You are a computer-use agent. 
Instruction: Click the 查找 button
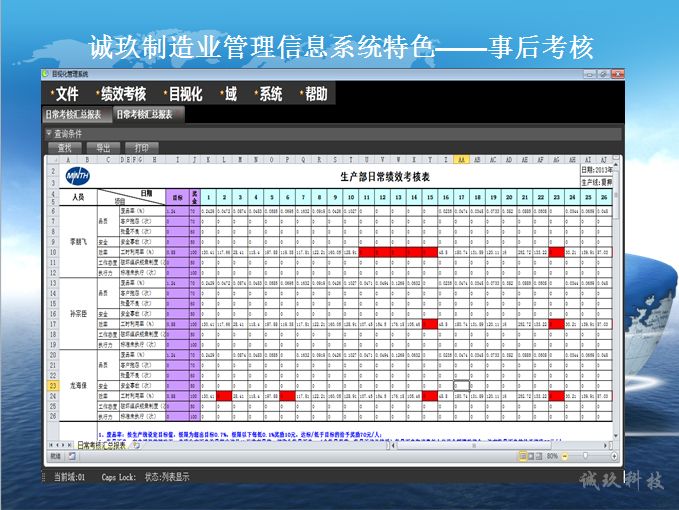click(65, 148)
